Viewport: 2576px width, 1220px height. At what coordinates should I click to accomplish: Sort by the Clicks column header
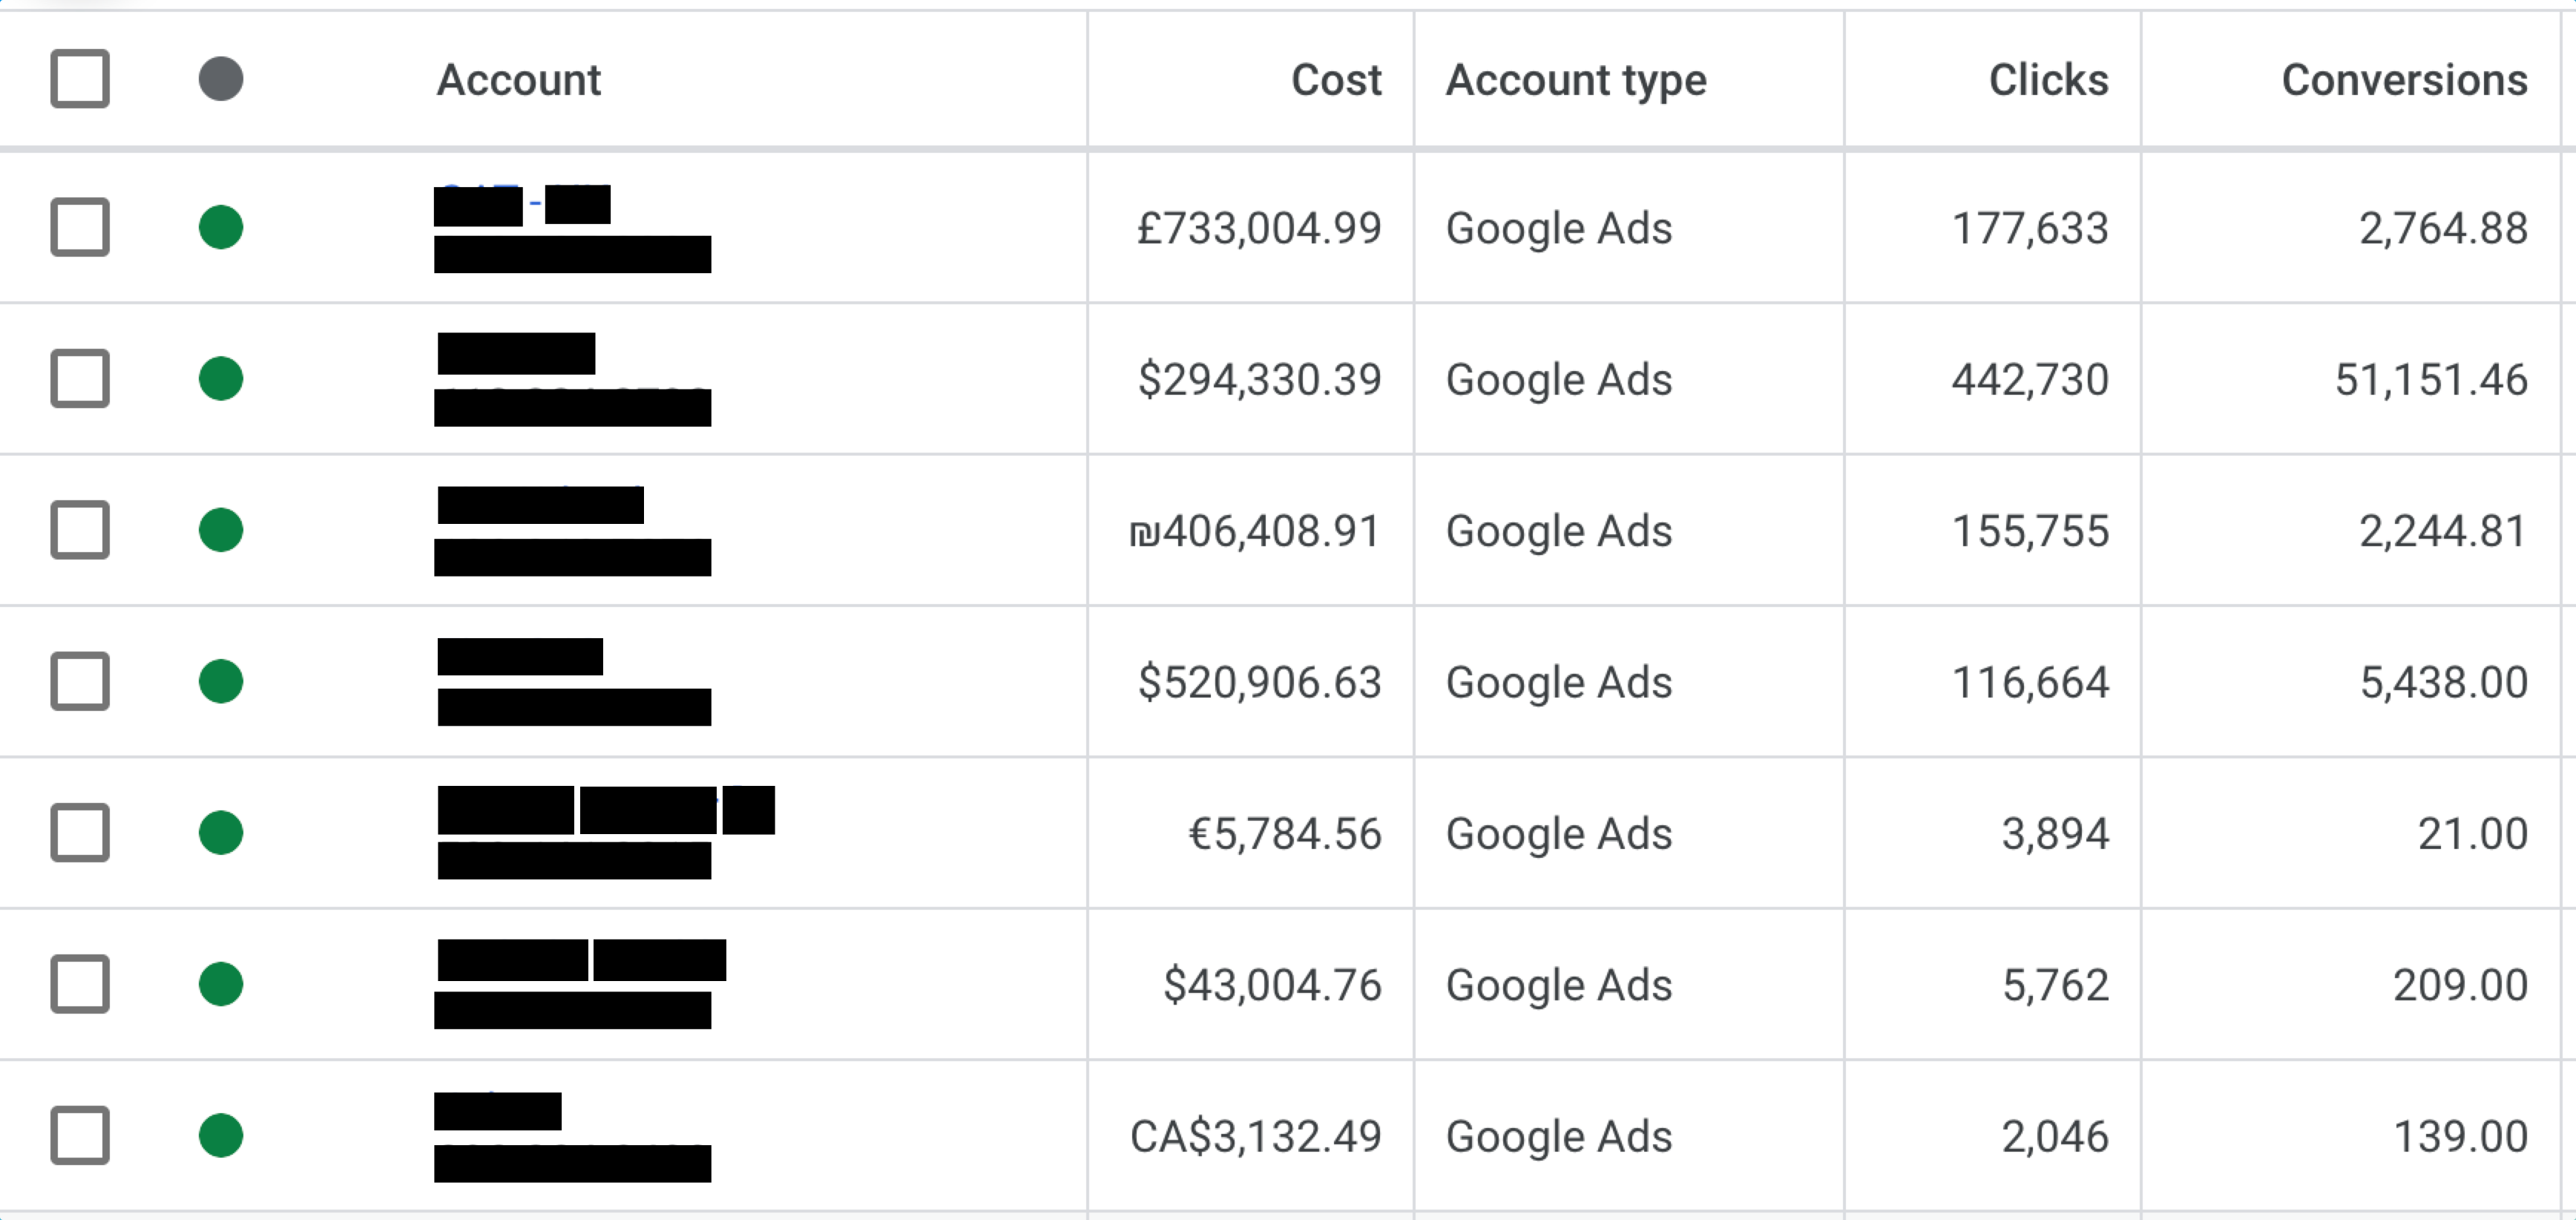tap(2048, 80)
